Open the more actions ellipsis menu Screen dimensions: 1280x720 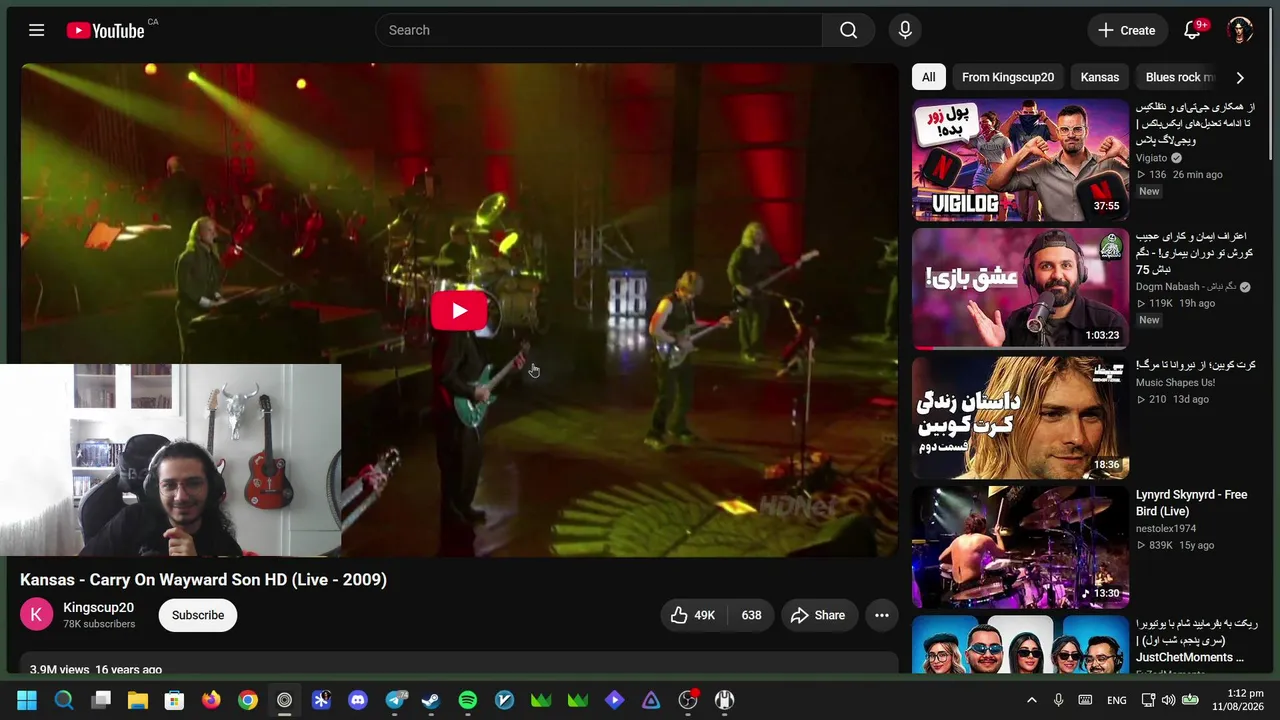[881, 615]
